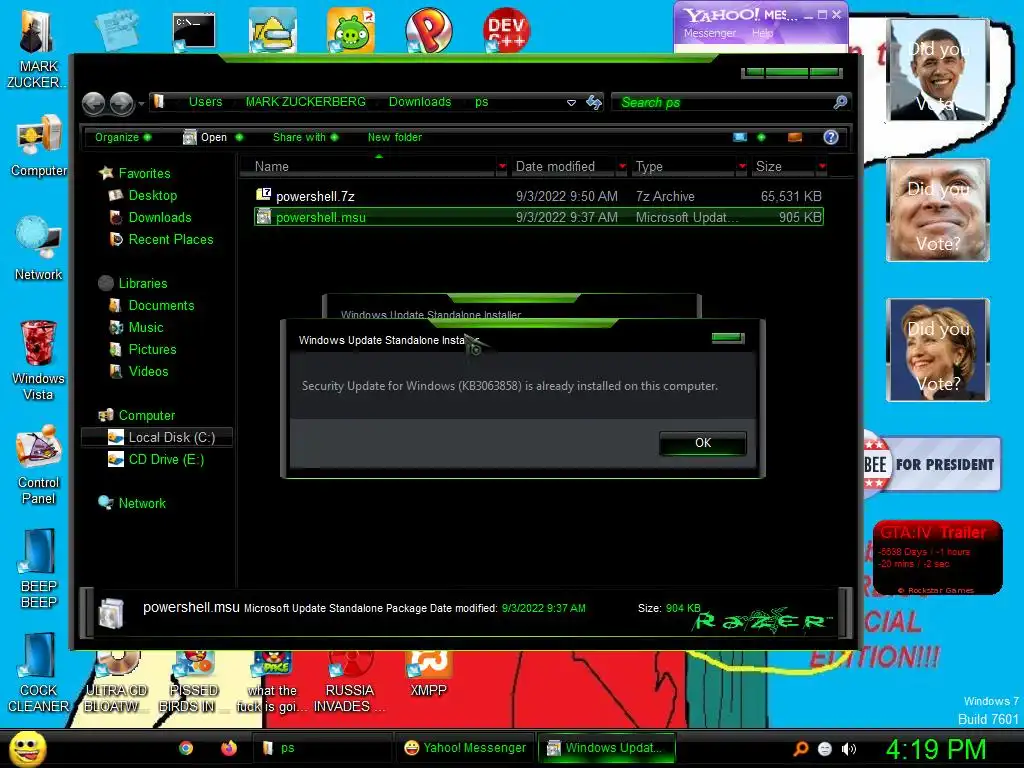Open the Control Panel desktop icon
This screenshot has height=768, width=1024.
(39, 465)
